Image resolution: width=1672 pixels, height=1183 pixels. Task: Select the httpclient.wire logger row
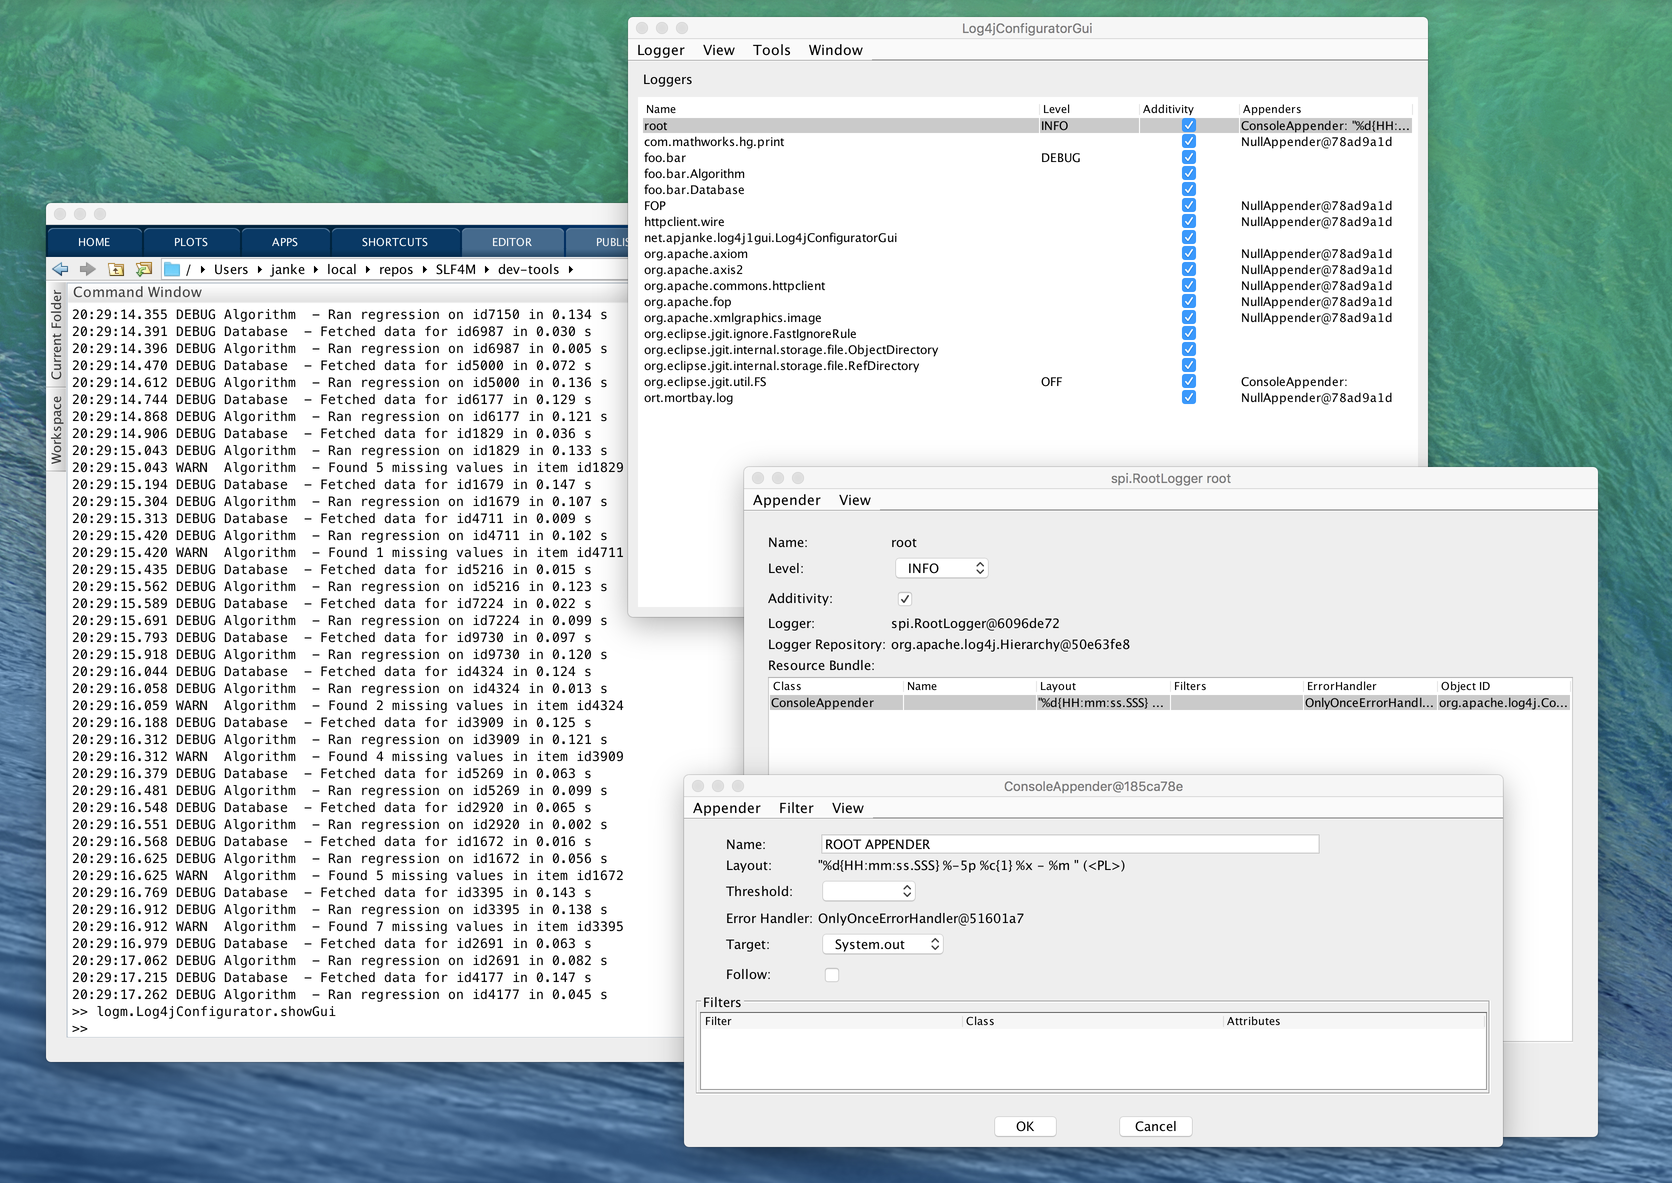click(1026, 222)
